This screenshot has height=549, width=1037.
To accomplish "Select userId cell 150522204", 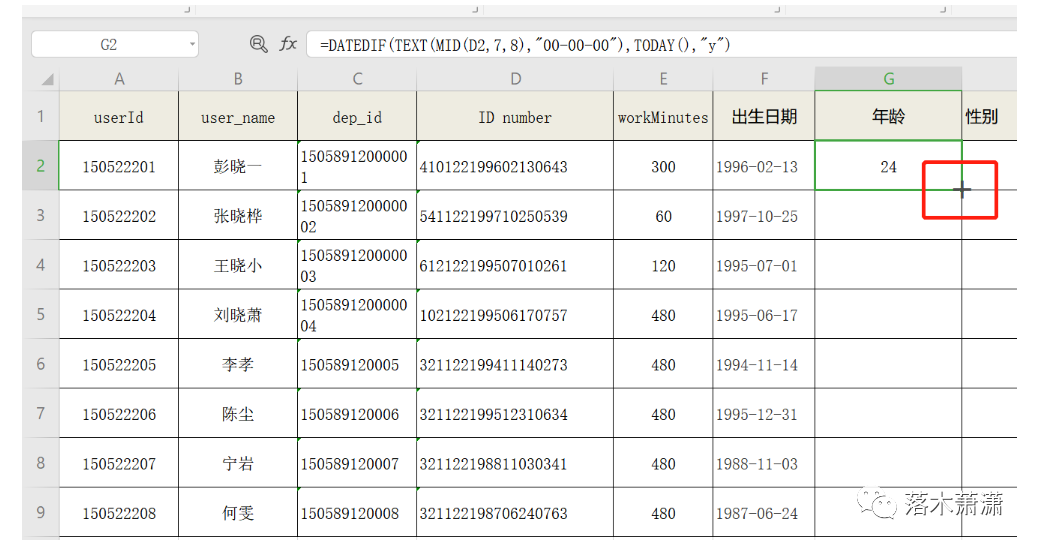I will point(119,315).
